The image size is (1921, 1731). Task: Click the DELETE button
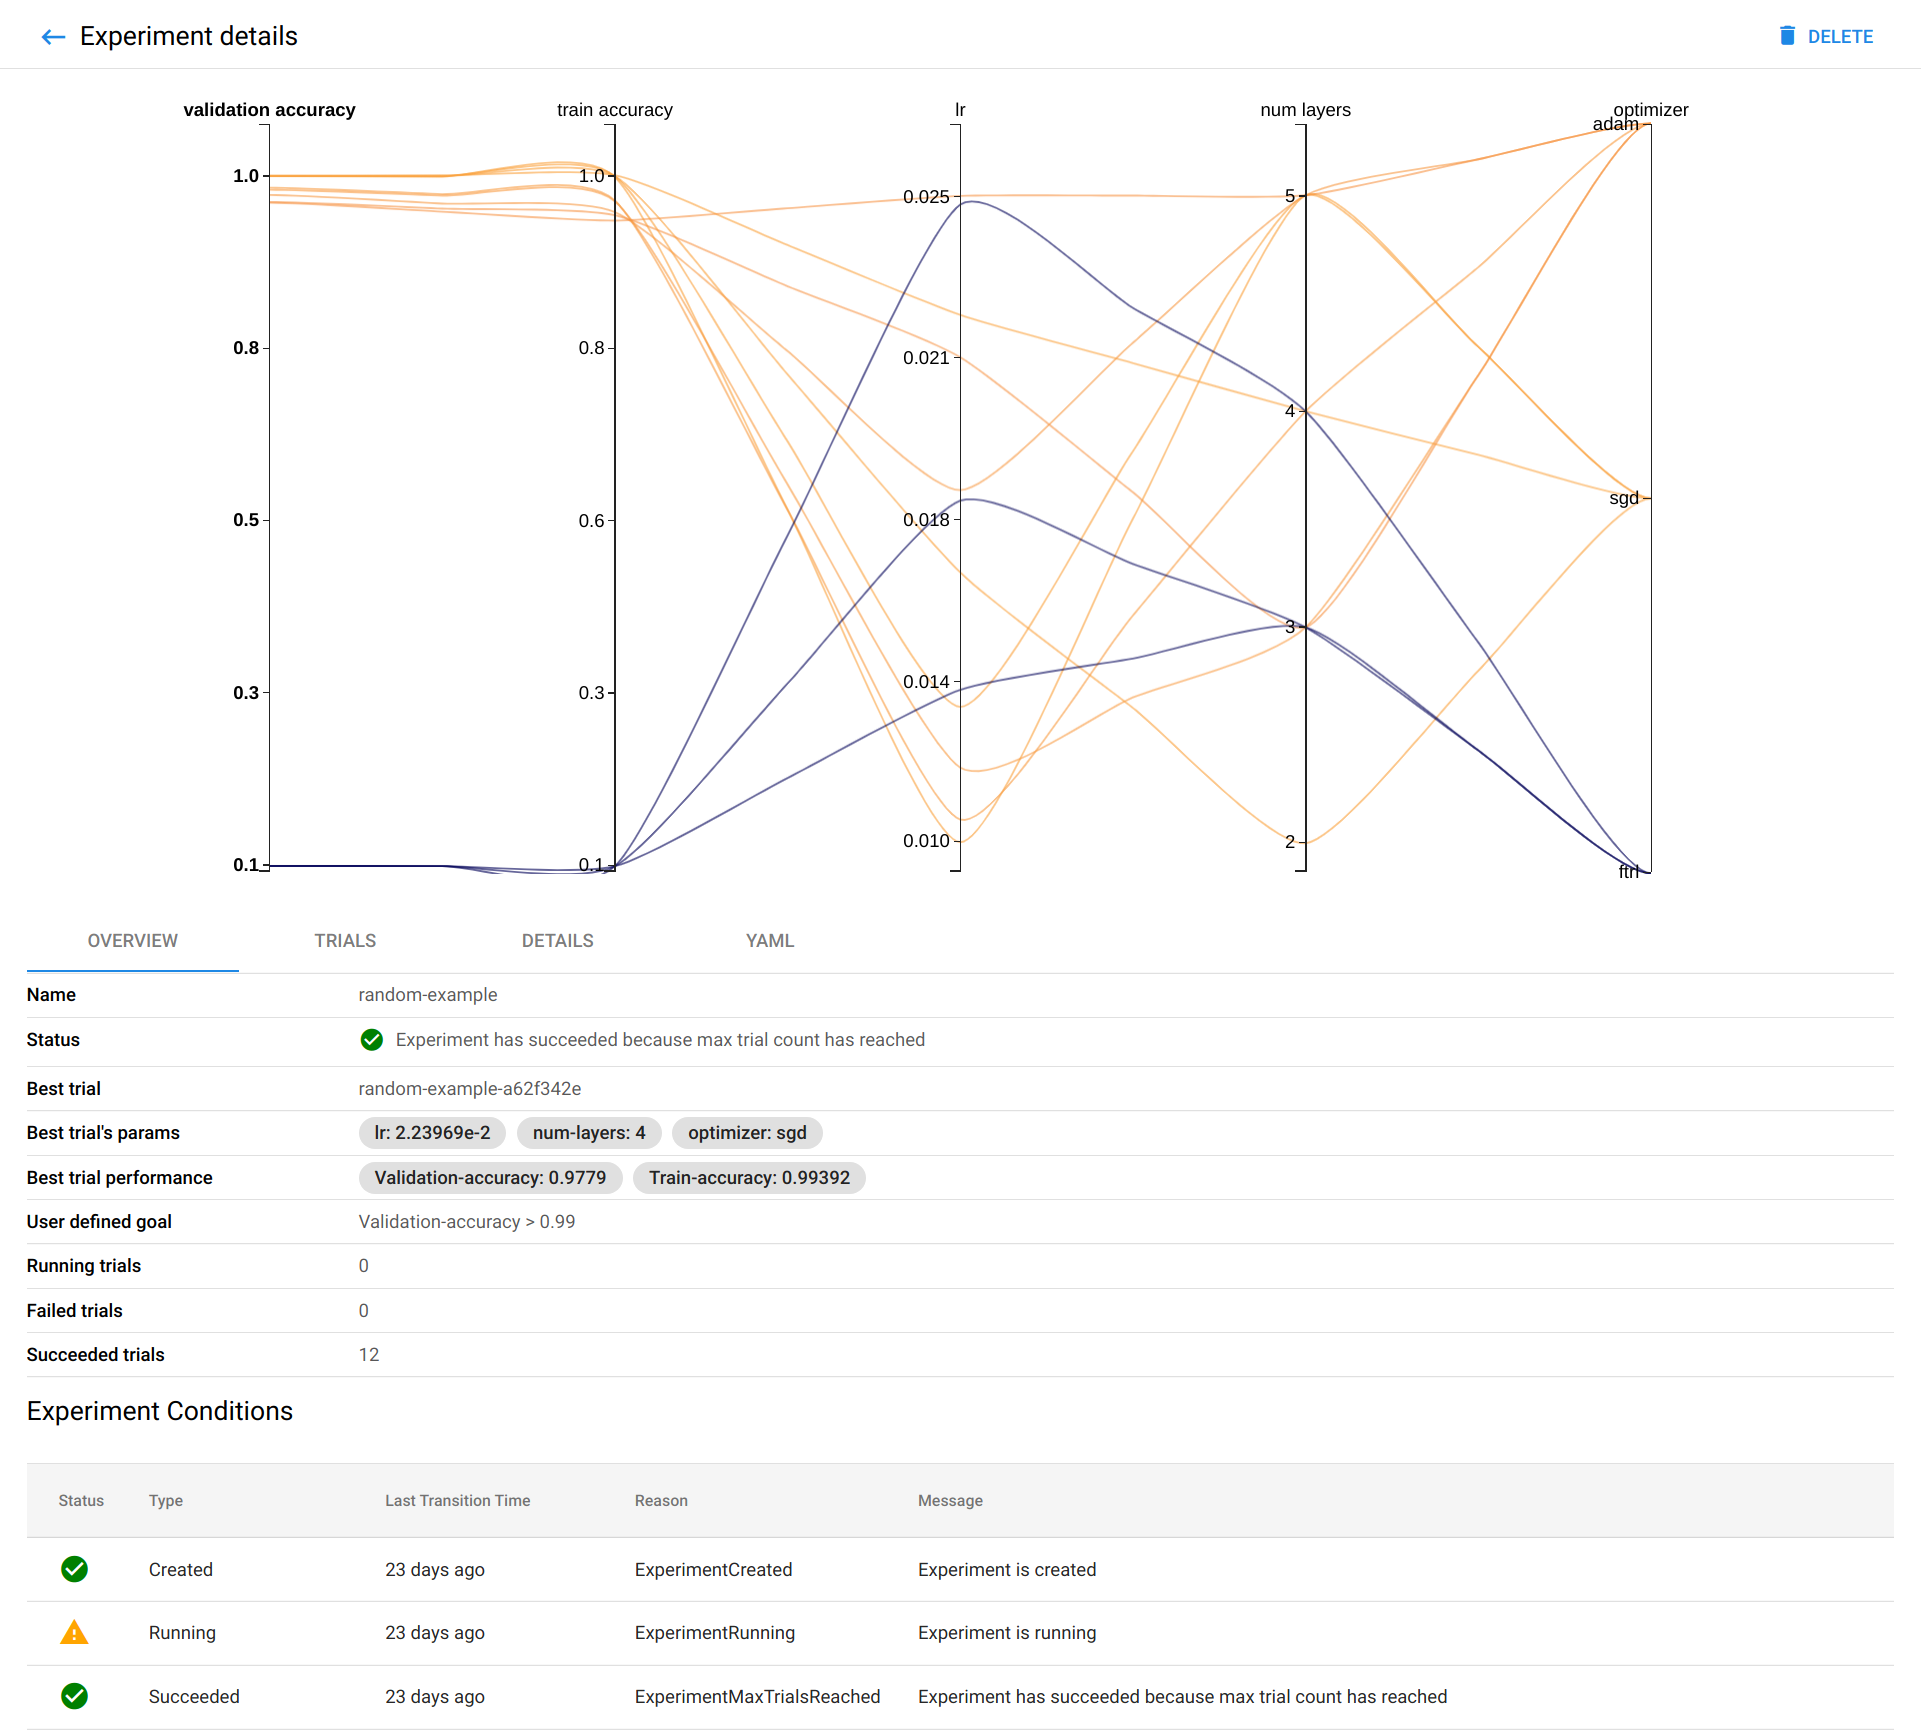pyautogui.click(x=1840, y=36)
